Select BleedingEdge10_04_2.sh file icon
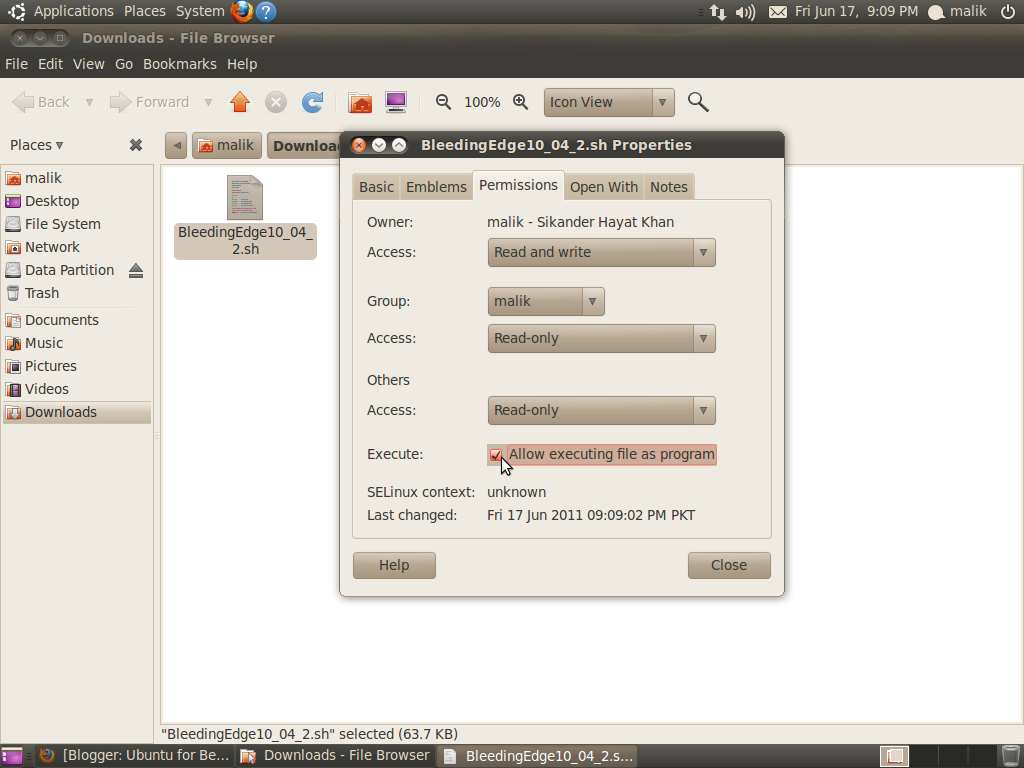The height and width of the screenshot is (768, 1024). tap(245, 197)
